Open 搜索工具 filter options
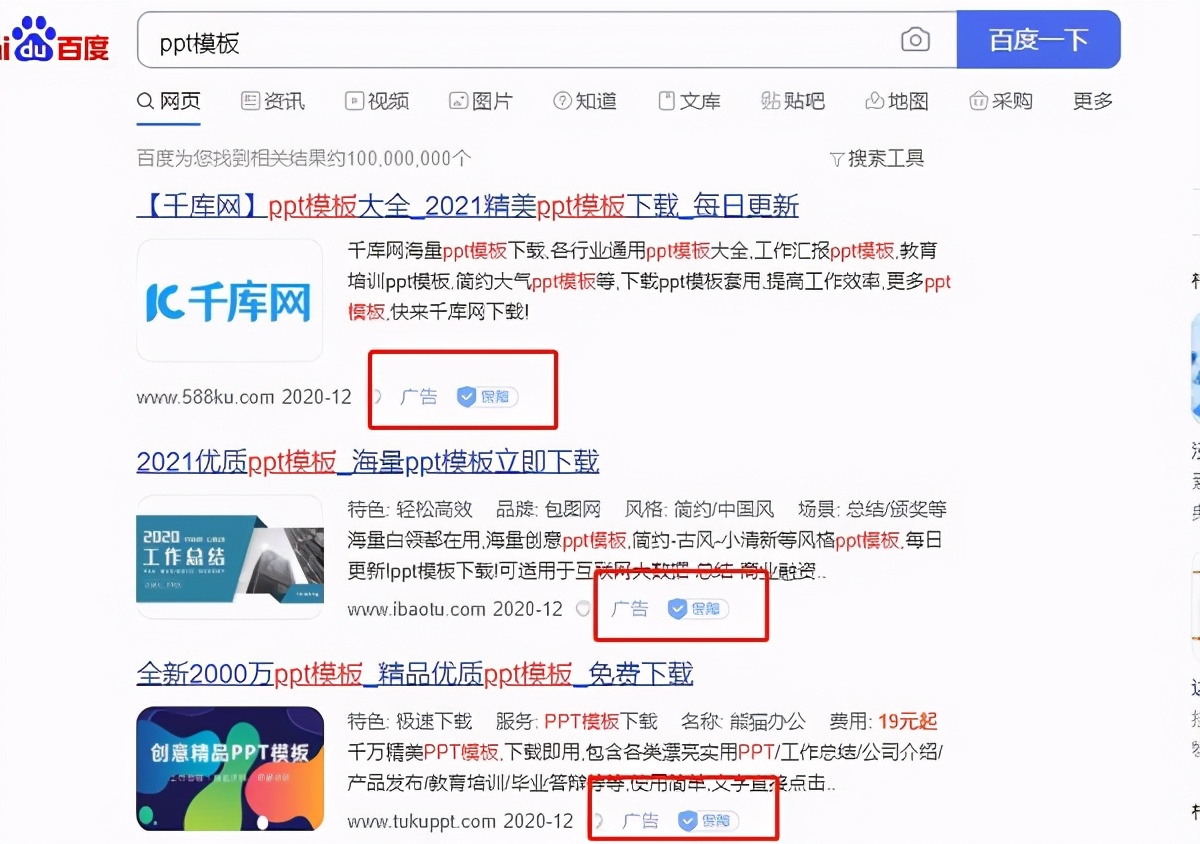Image resolution: width=1200 pixels, height=844 pixels. click(x=877, y=158)
